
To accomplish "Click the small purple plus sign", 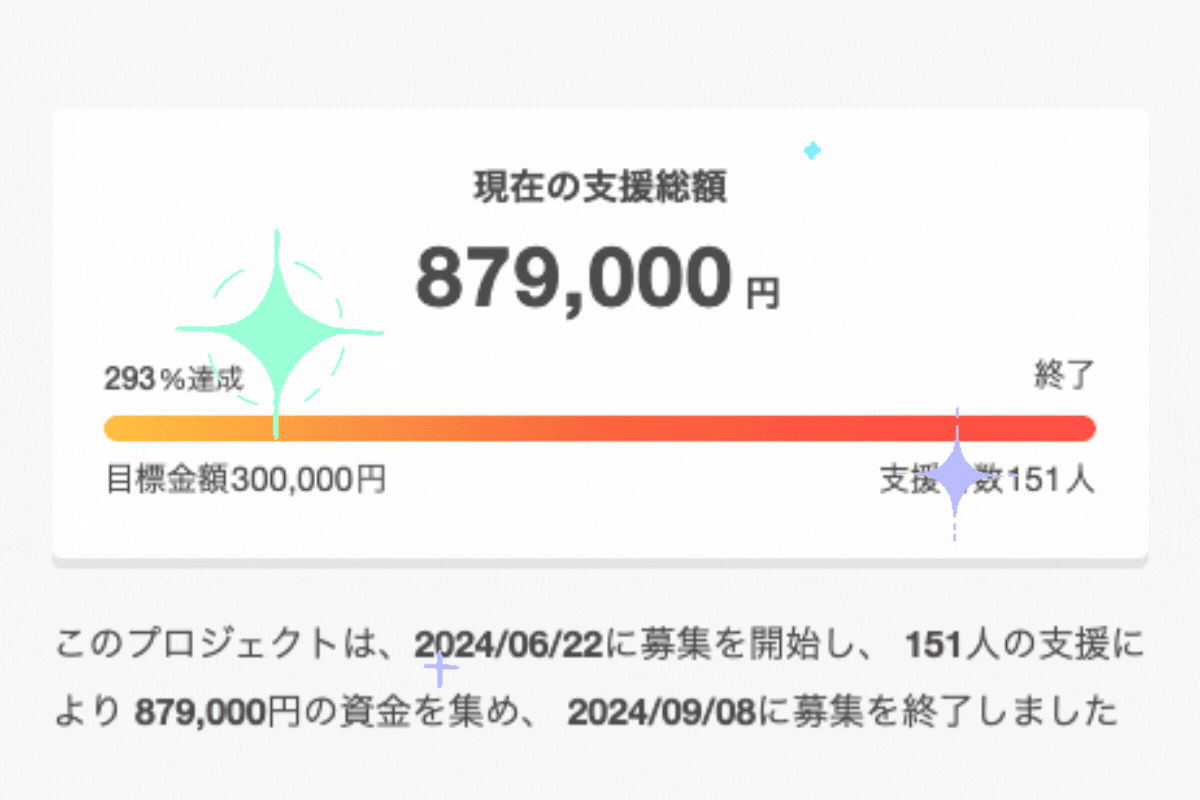I will click(440, 667).
